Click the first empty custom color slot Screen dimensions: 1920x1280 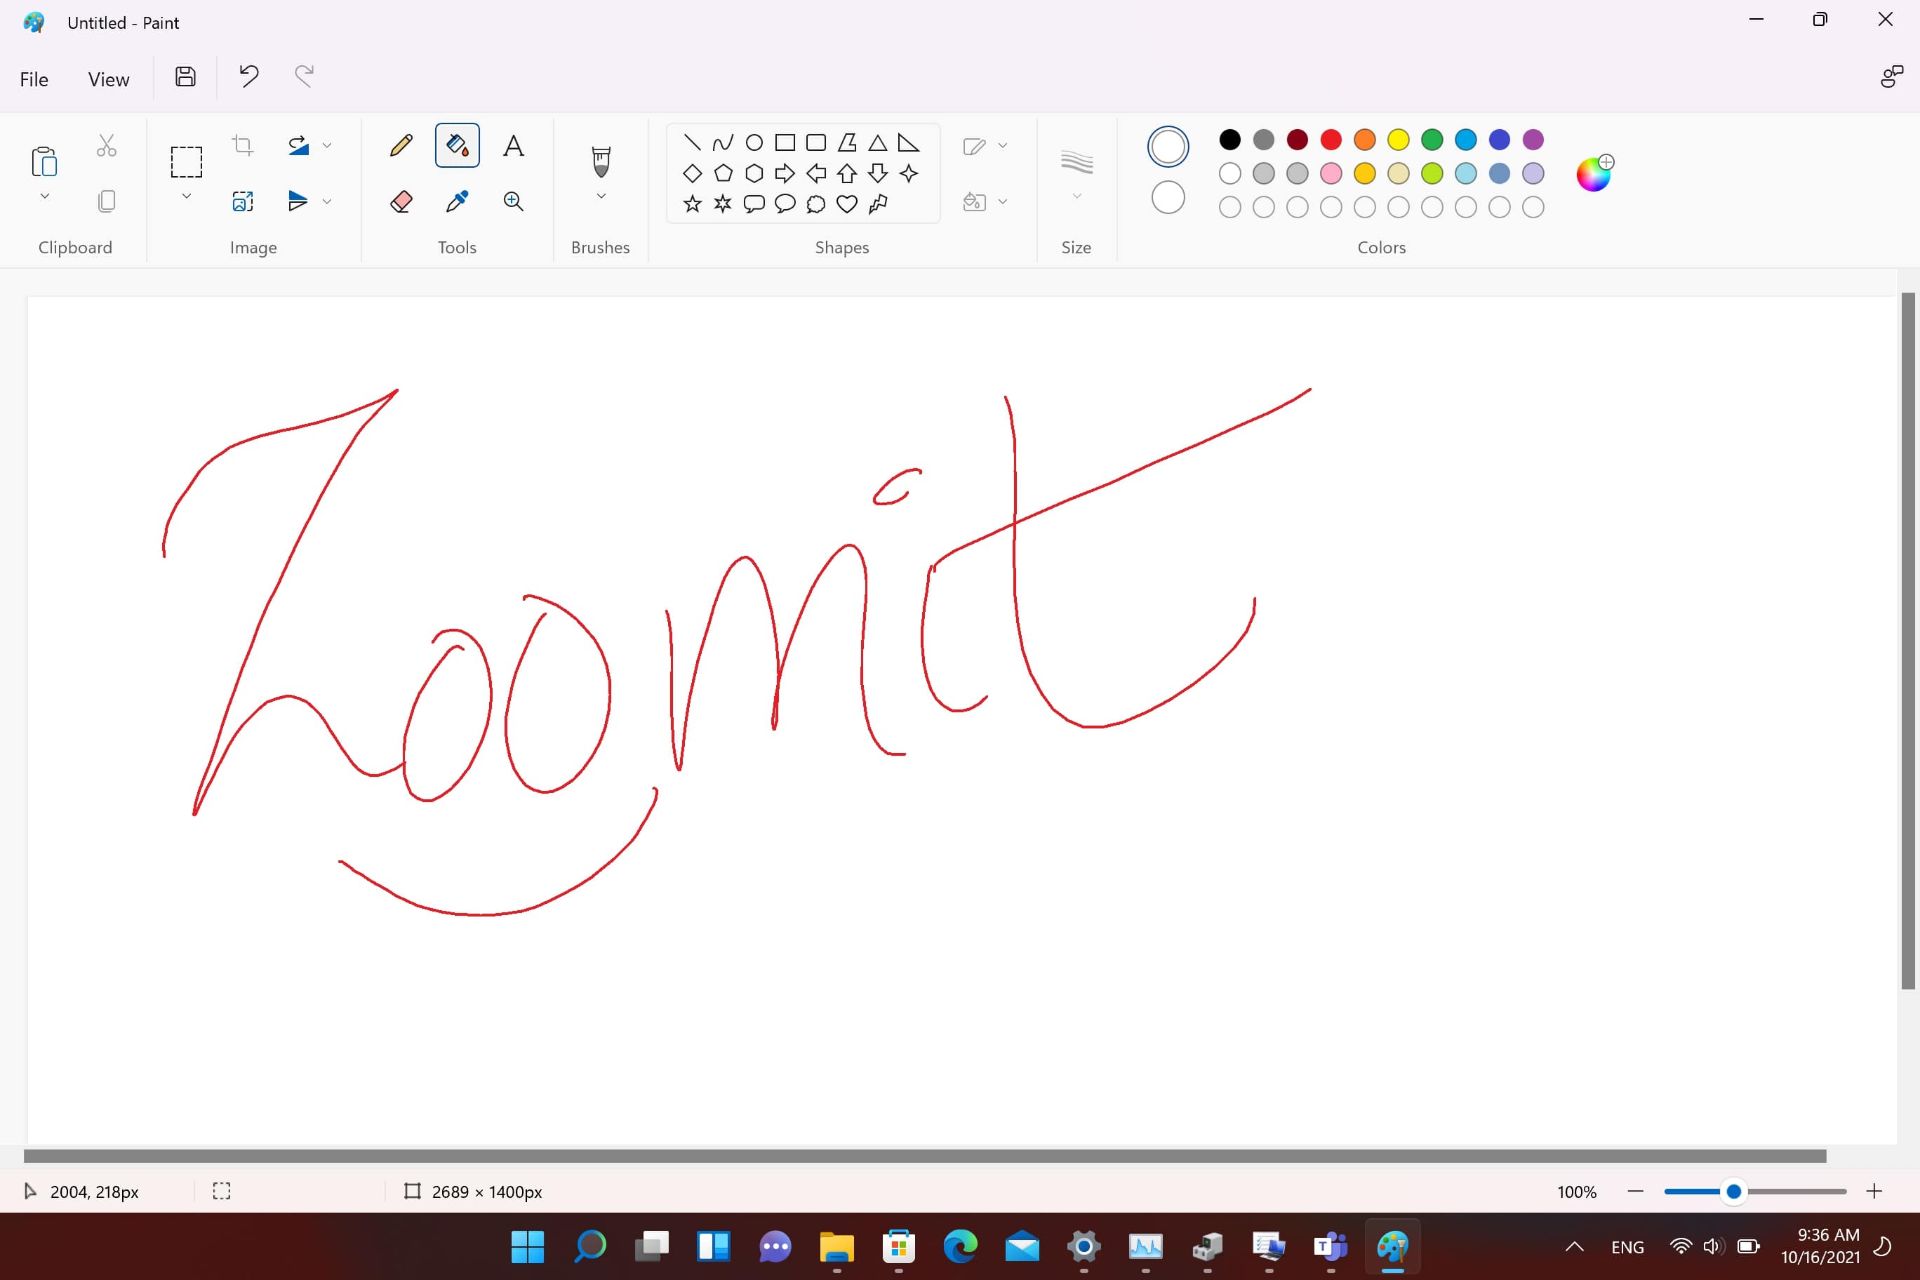[1230, 207]
